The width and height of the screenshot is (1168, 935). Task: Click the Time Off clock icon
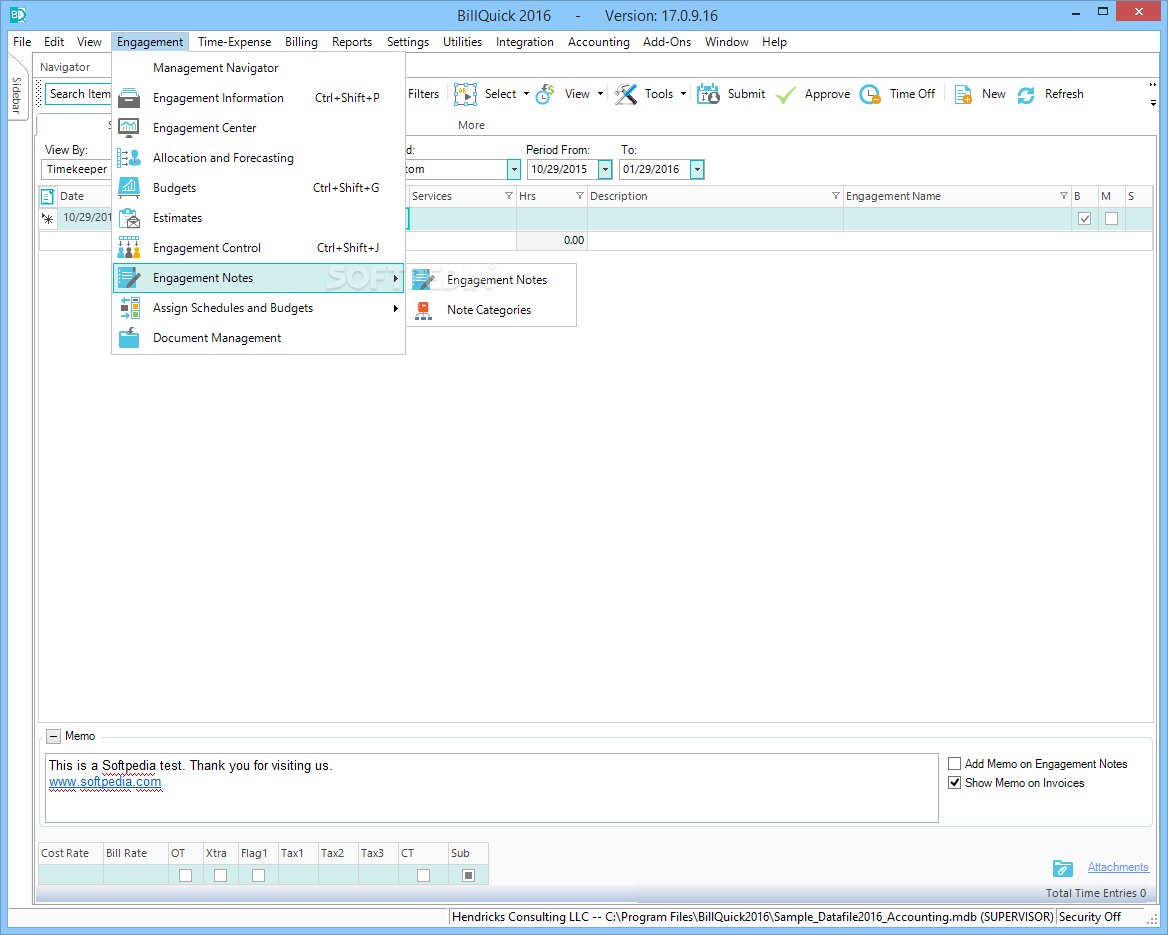pyautogui.click(x=870, y=95)
